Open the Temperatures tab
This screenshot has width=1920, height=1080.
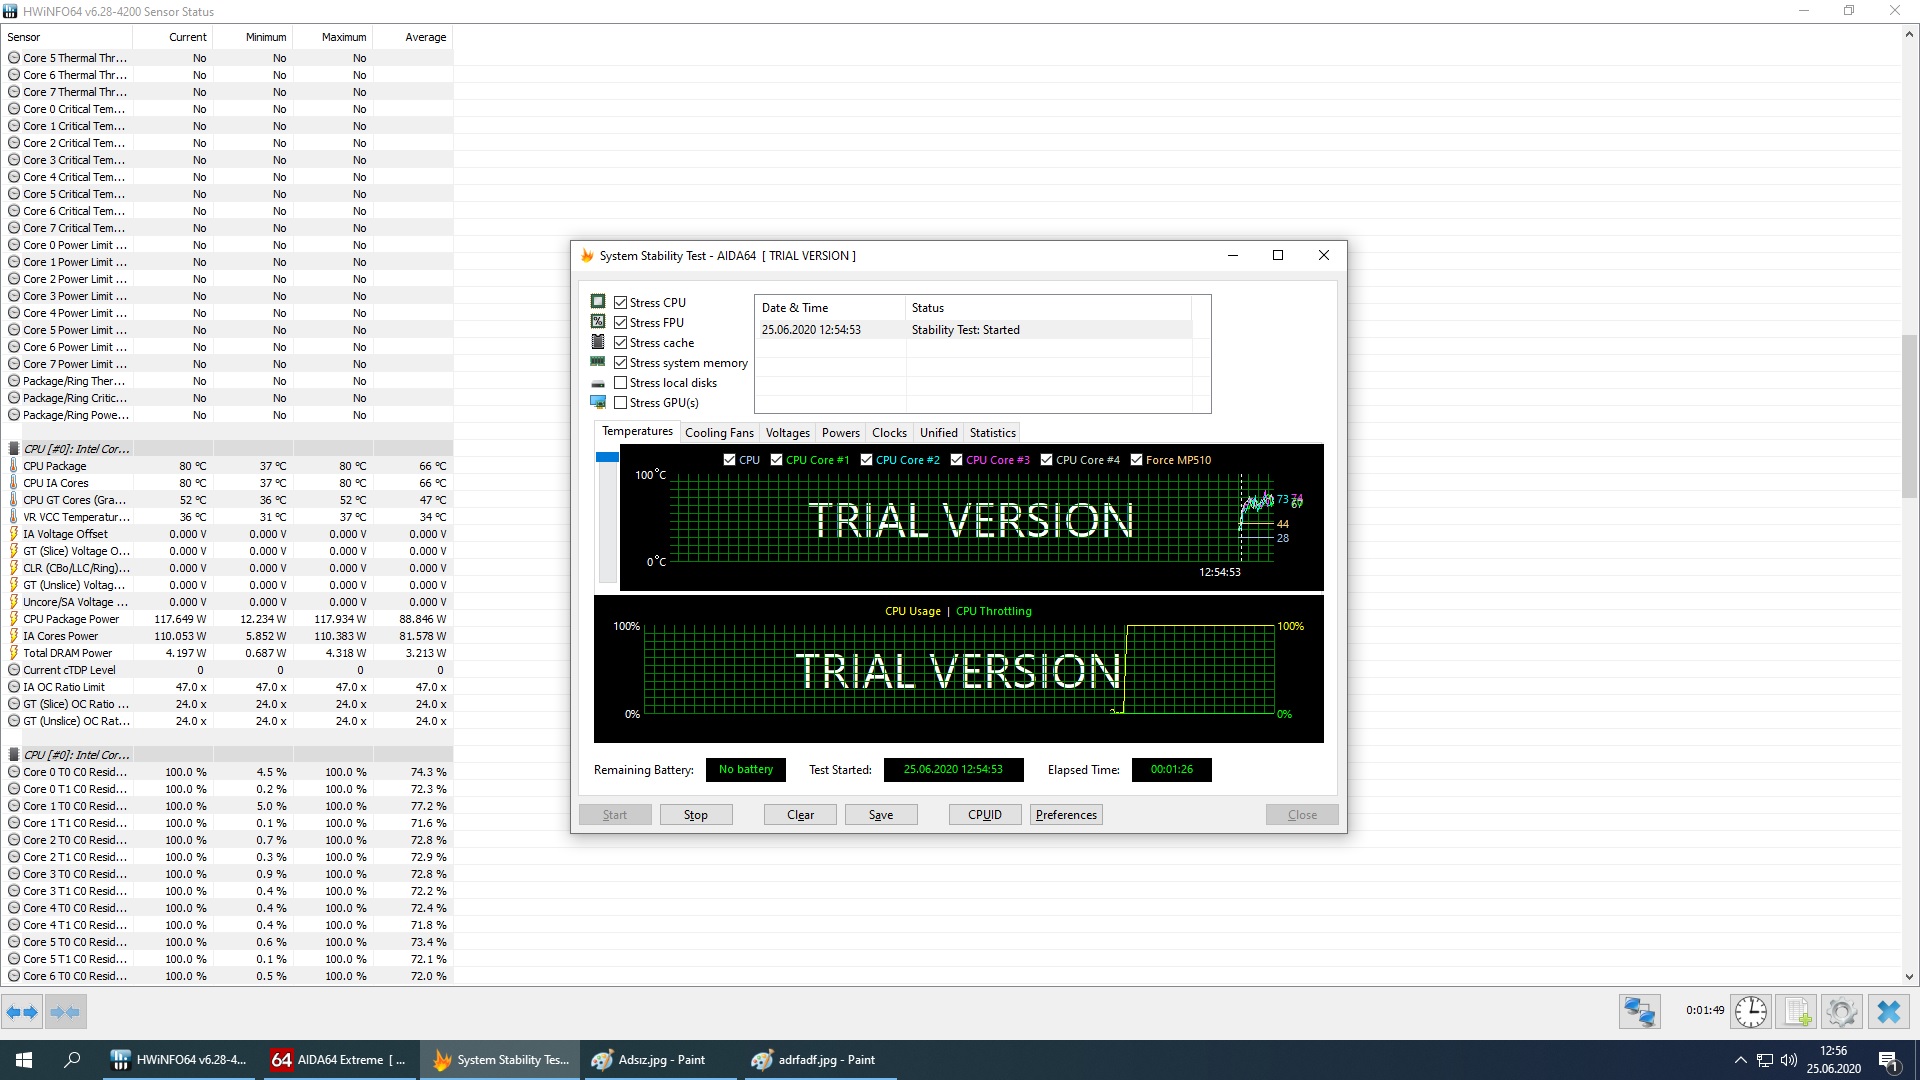pos(637,431)
